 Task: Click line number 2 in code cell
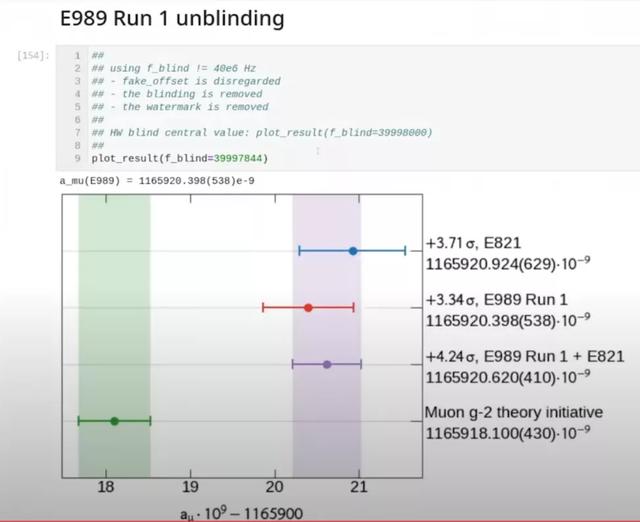pyautogui.click(x=78, y=68)
